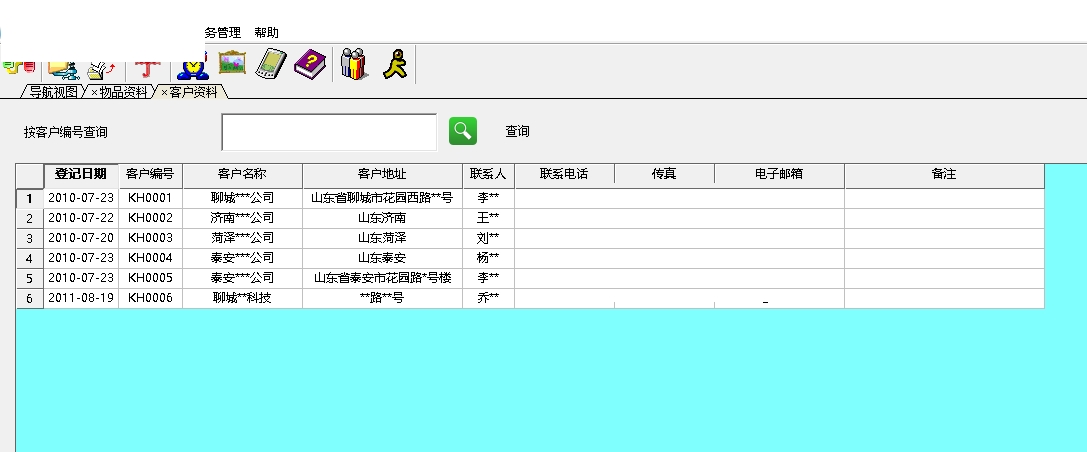
Task: Click the 联系人 column header
Action: (488, 174)
